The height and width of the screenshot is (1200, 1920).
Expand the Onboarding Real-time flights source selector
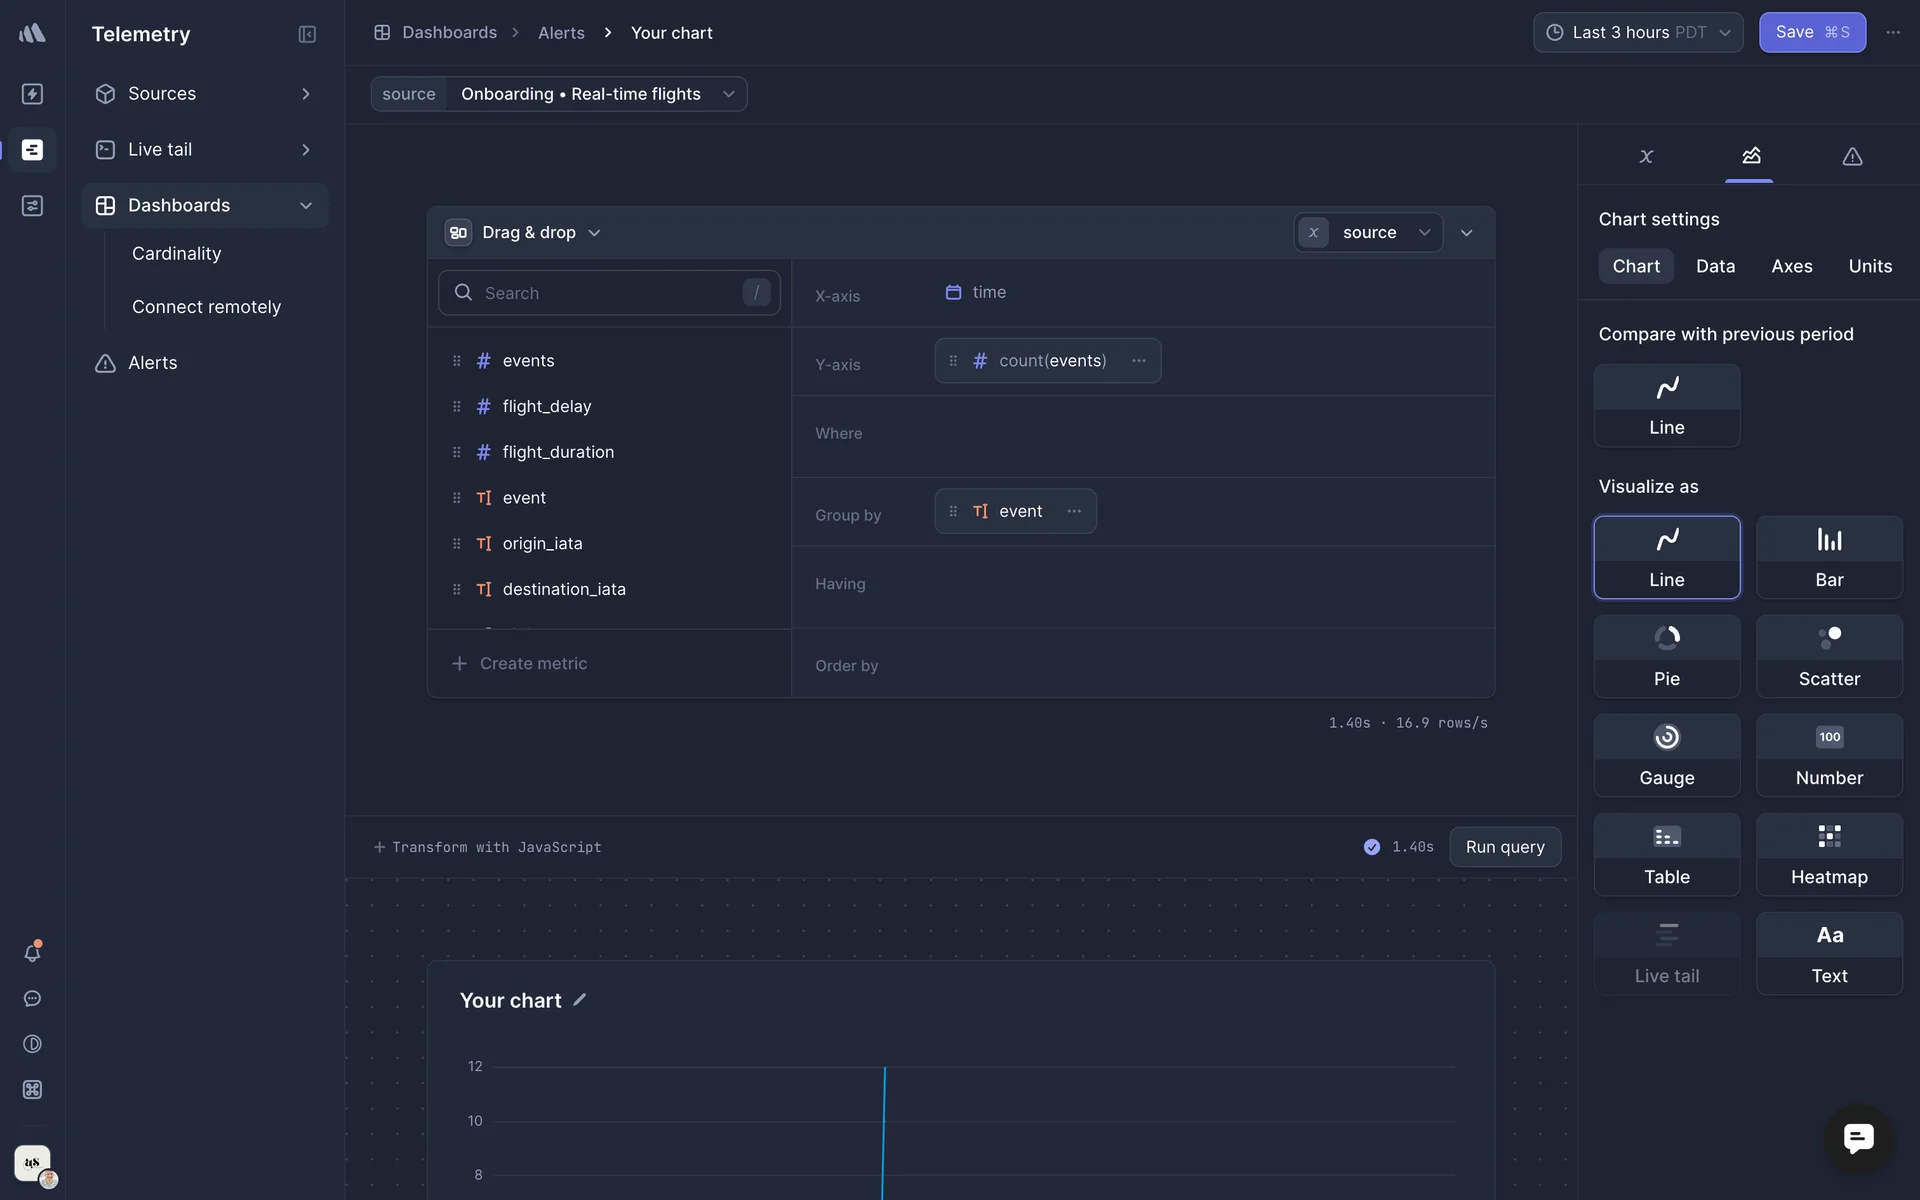[x=597, y=94]
